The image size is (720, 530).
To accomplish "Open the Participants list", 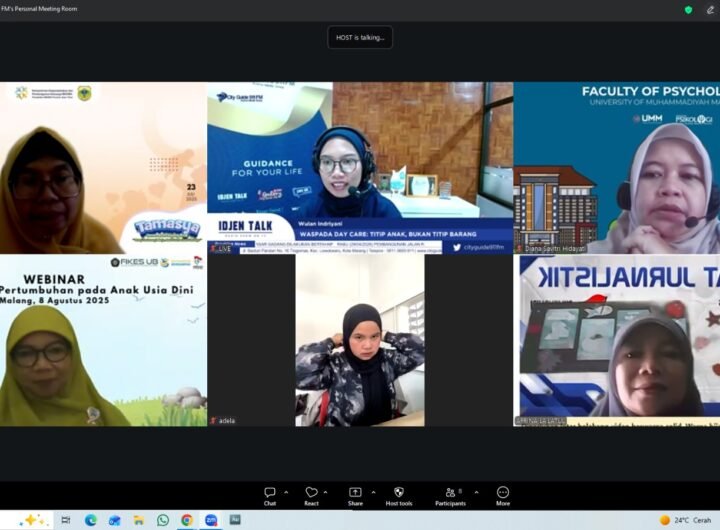I will (450, 495).
